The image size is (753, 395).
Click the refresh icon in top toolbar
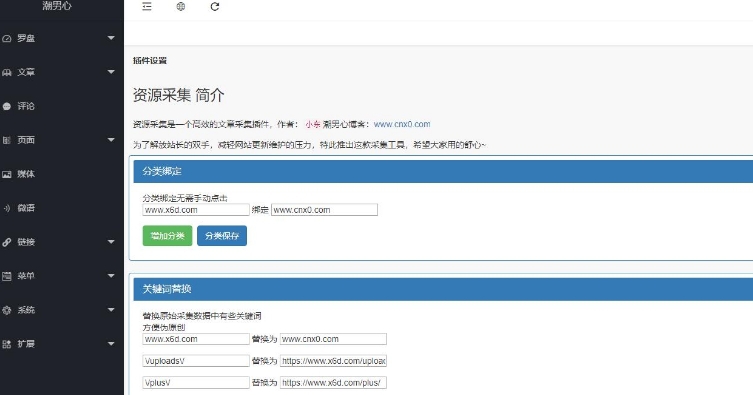pyautogui.click(x=215, y=6)
